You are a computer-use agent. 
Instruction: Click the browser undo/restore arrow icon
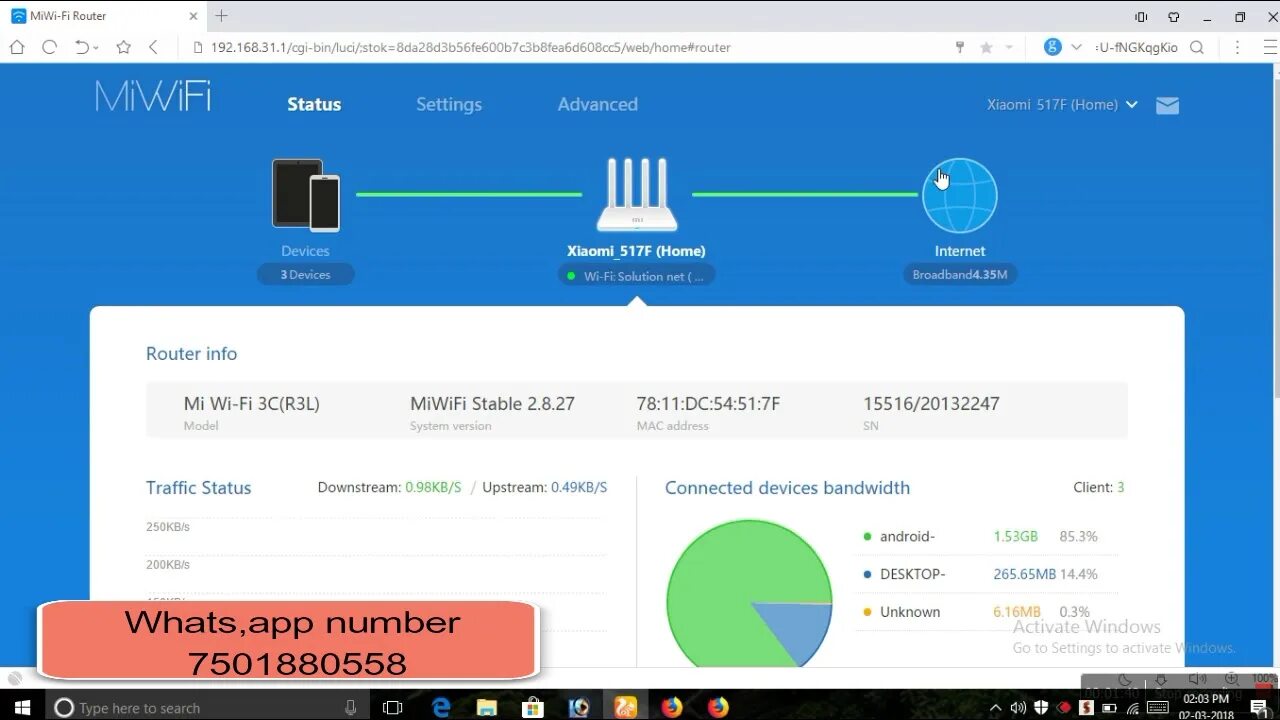pyautogui.click(x=83, y=47)
